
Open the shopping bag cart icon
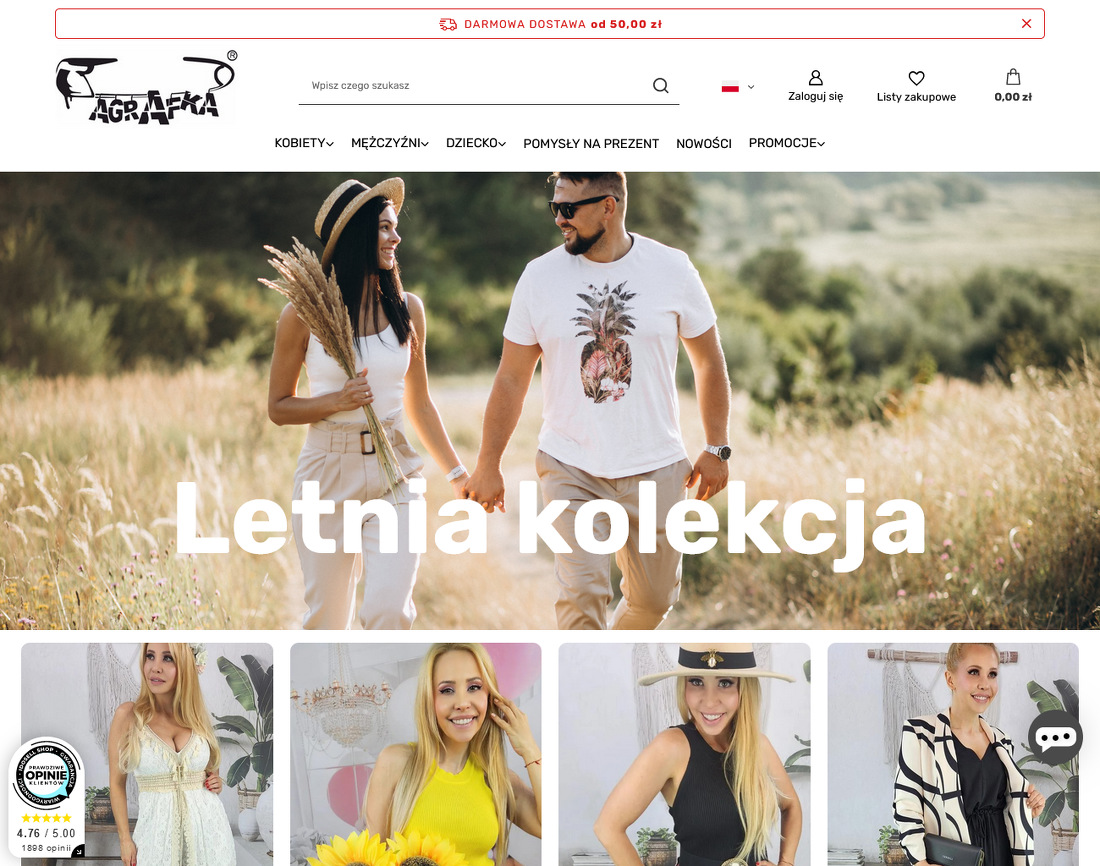pos(1013,76)
